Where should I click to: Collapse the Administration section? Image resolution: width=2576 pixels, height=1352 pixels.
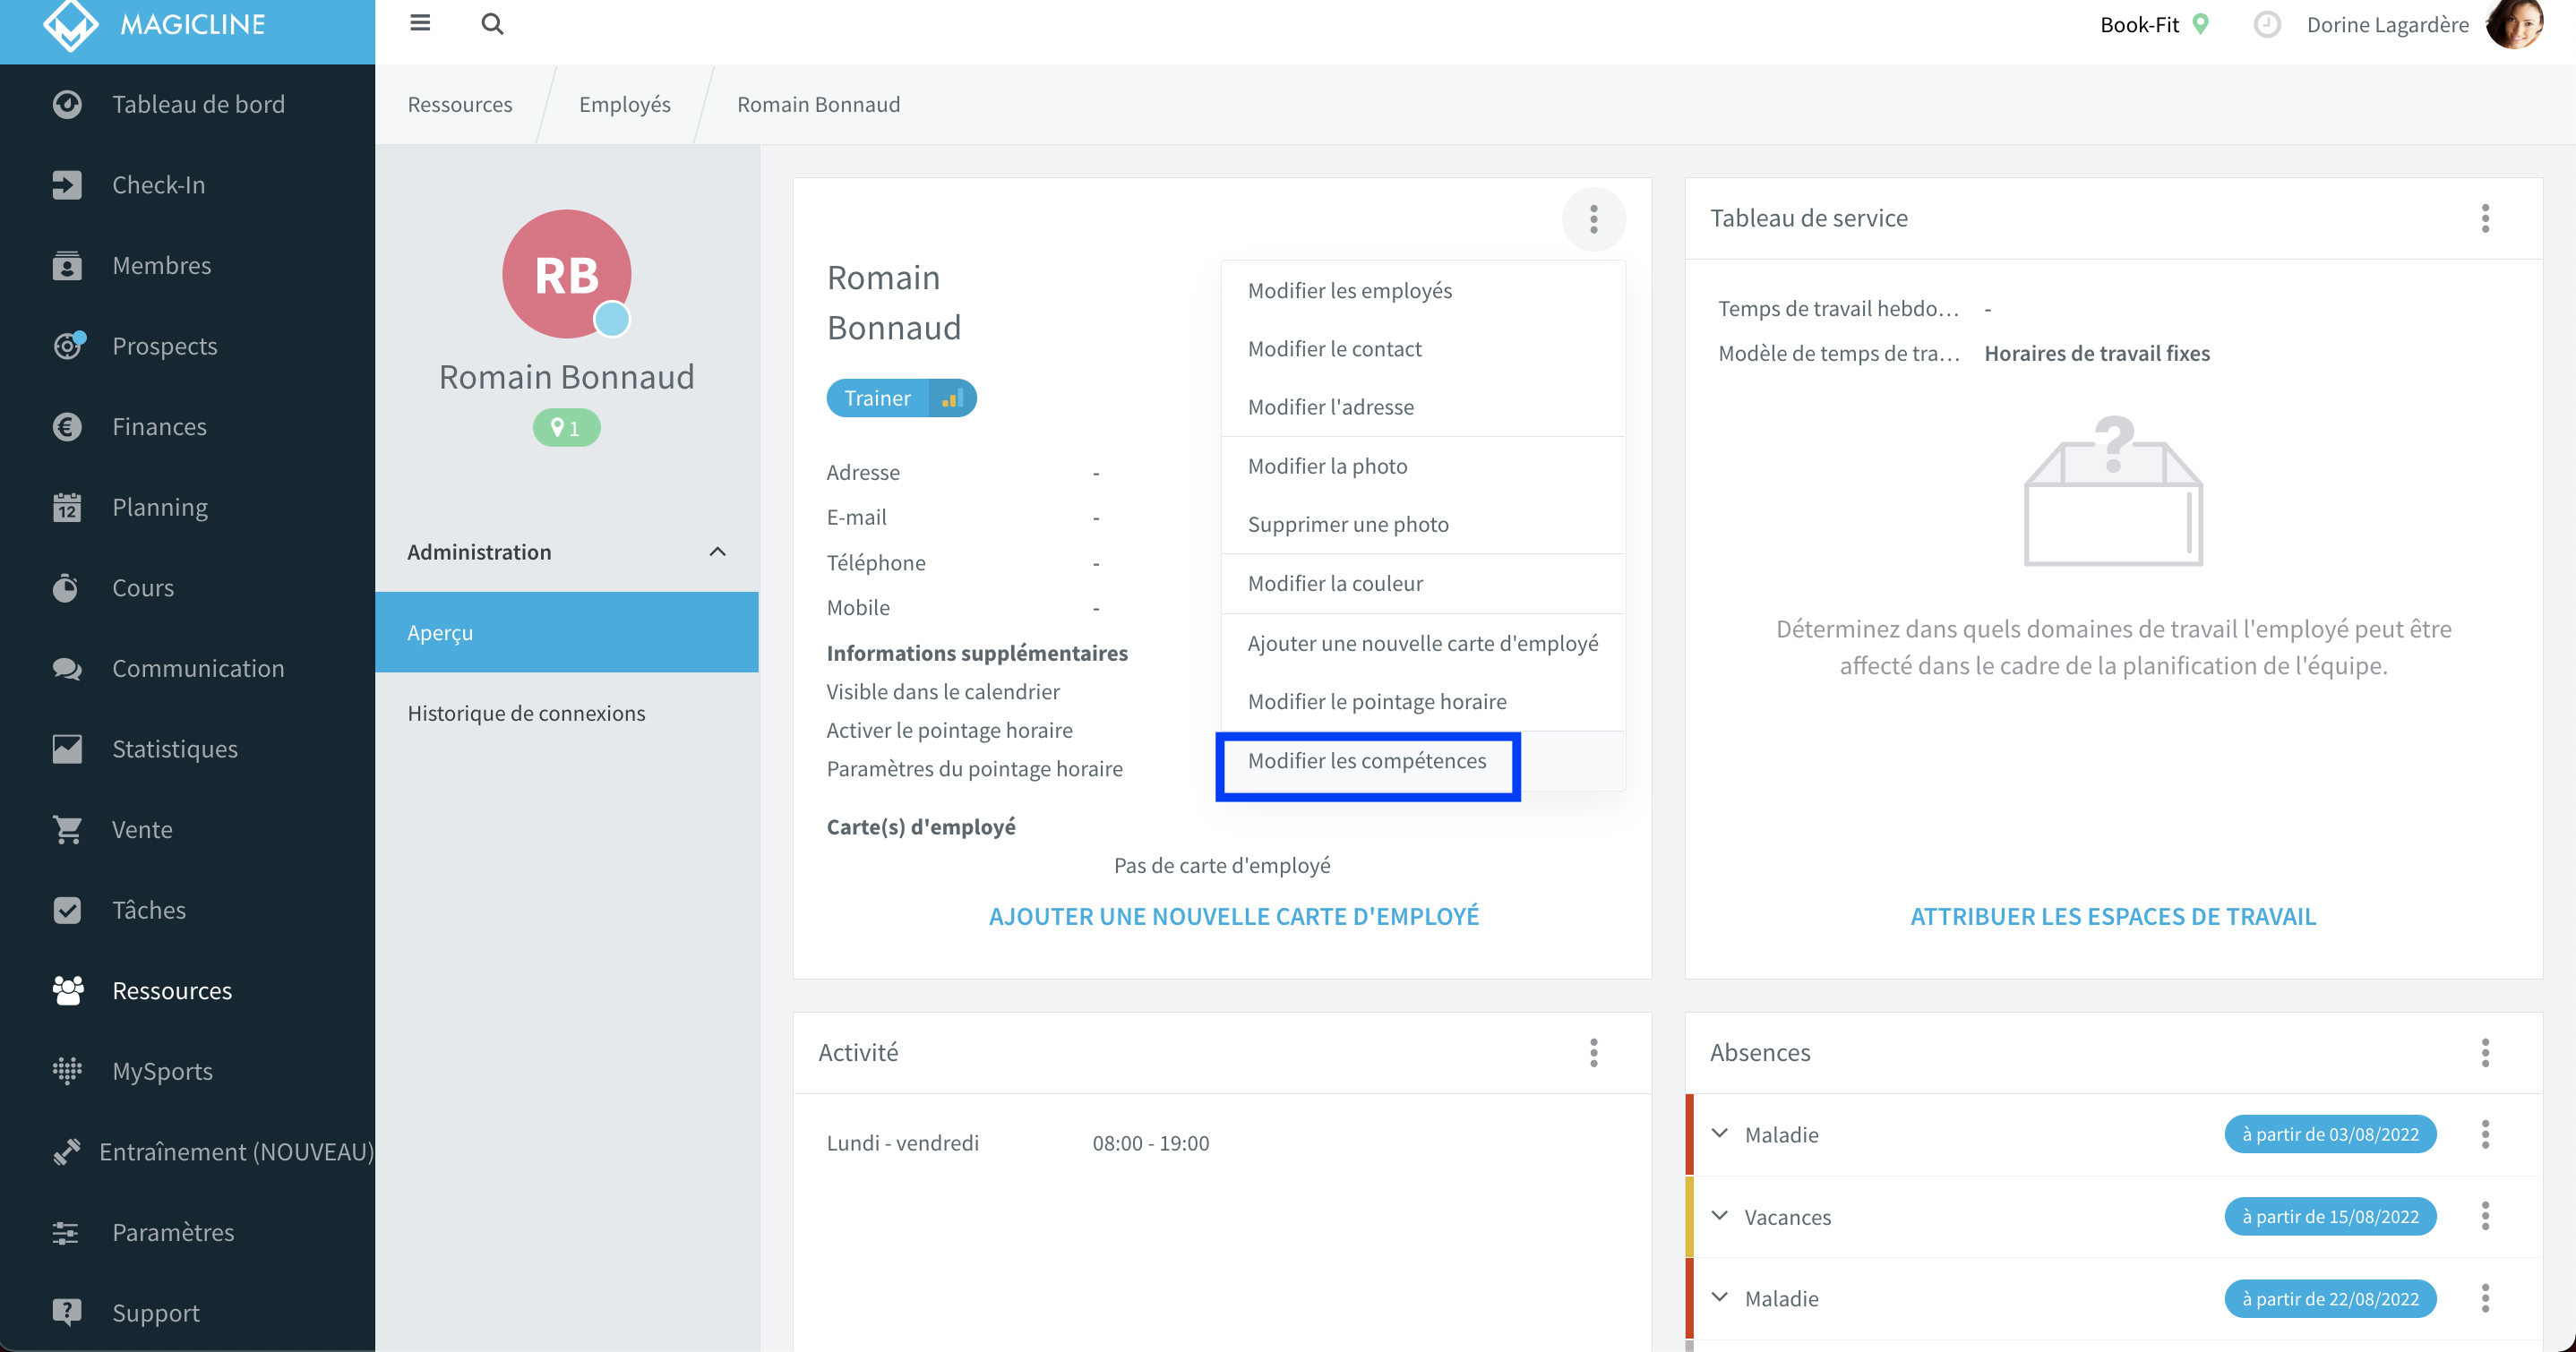click(x=717, y=552)
